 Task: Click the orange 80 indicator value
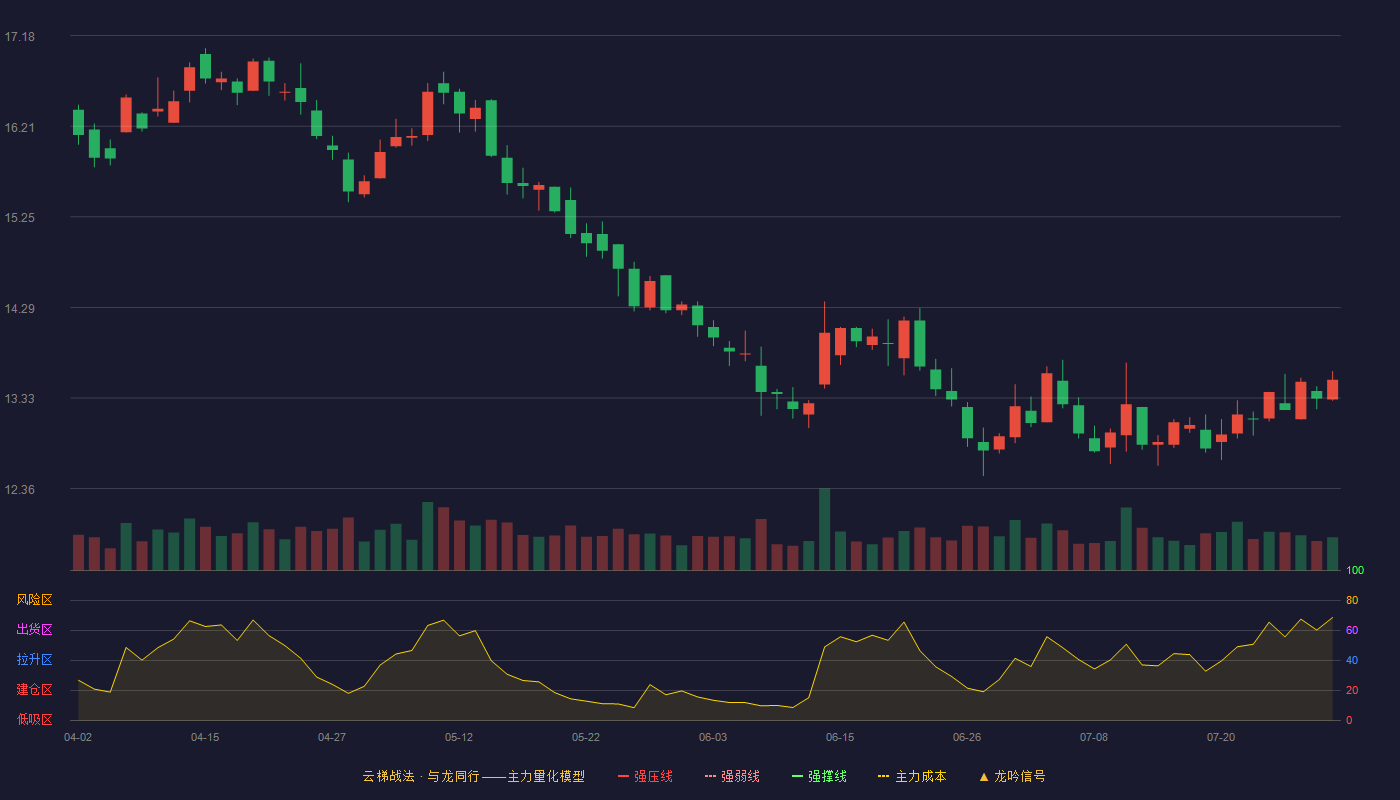click(x=1352, y=600)
